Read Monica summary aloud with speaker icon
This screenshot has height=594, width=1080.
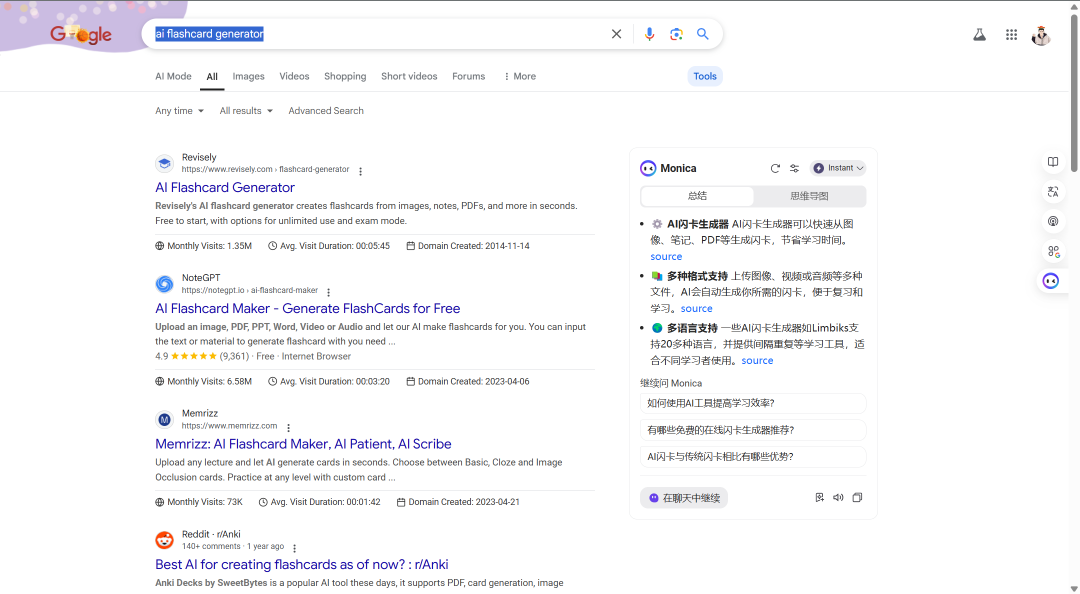click(x=838, y=498)
